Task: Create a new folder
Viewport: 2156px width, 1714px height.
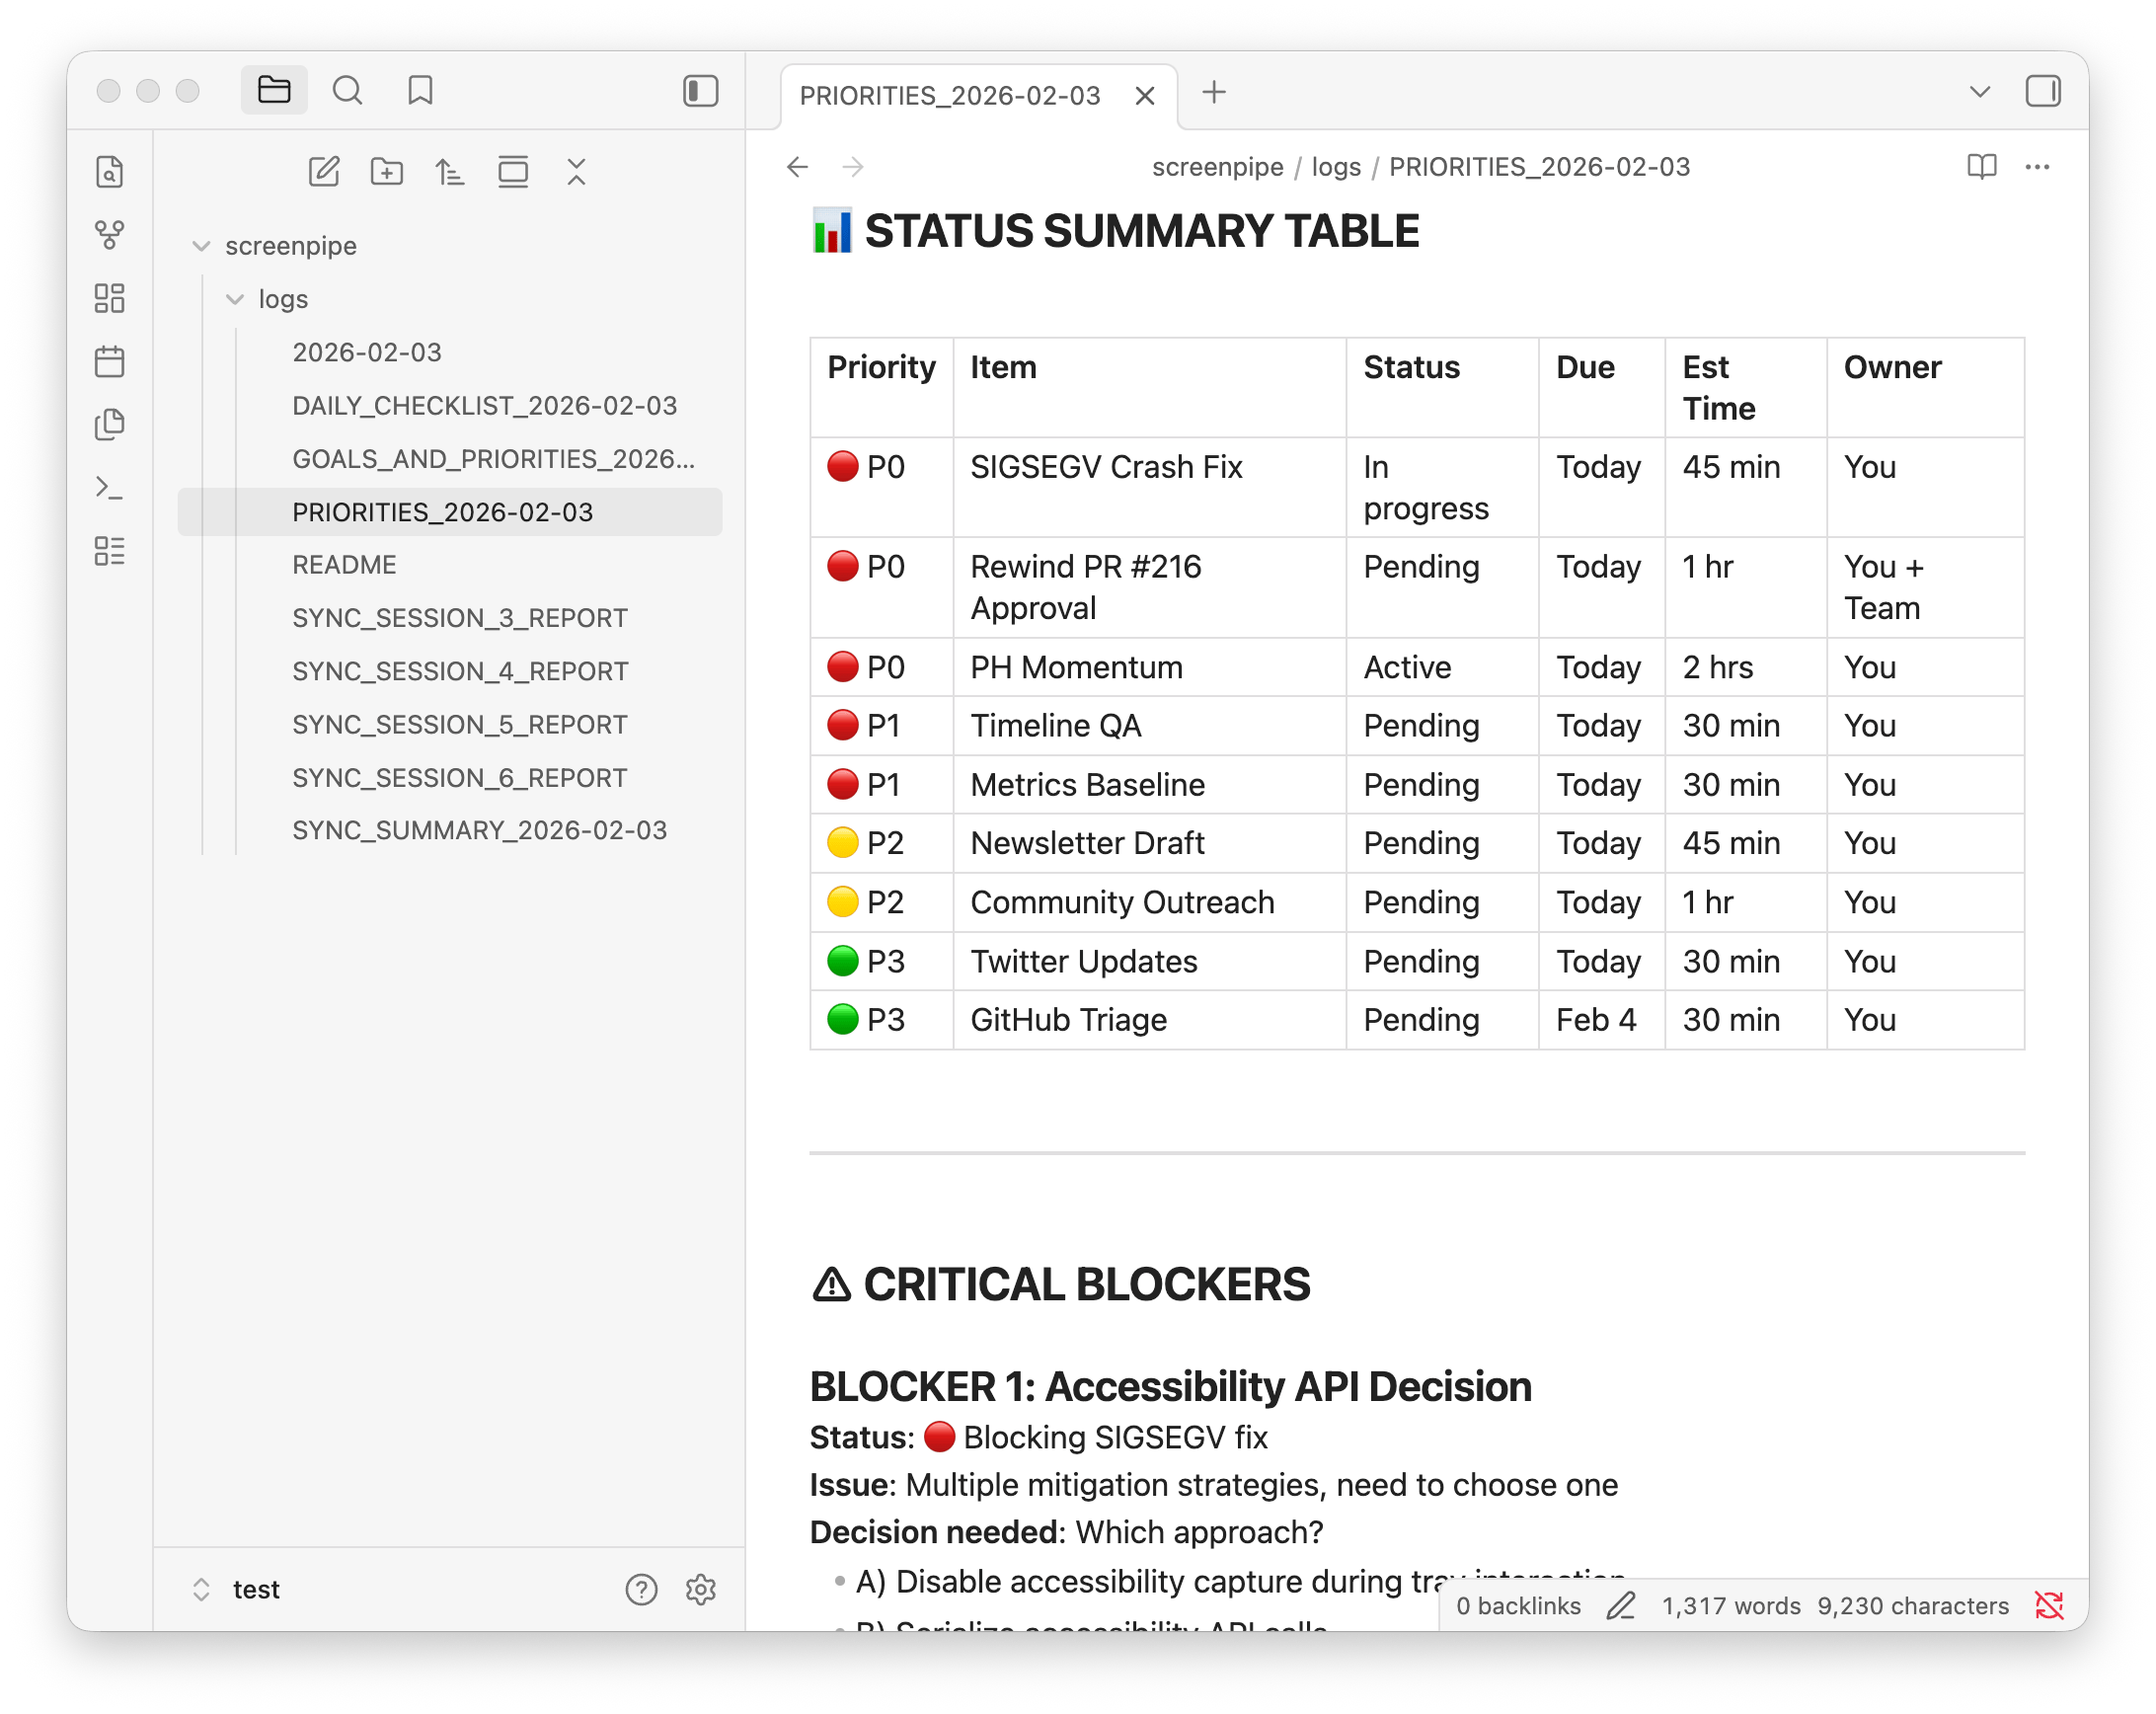Action: pos(387,172)
